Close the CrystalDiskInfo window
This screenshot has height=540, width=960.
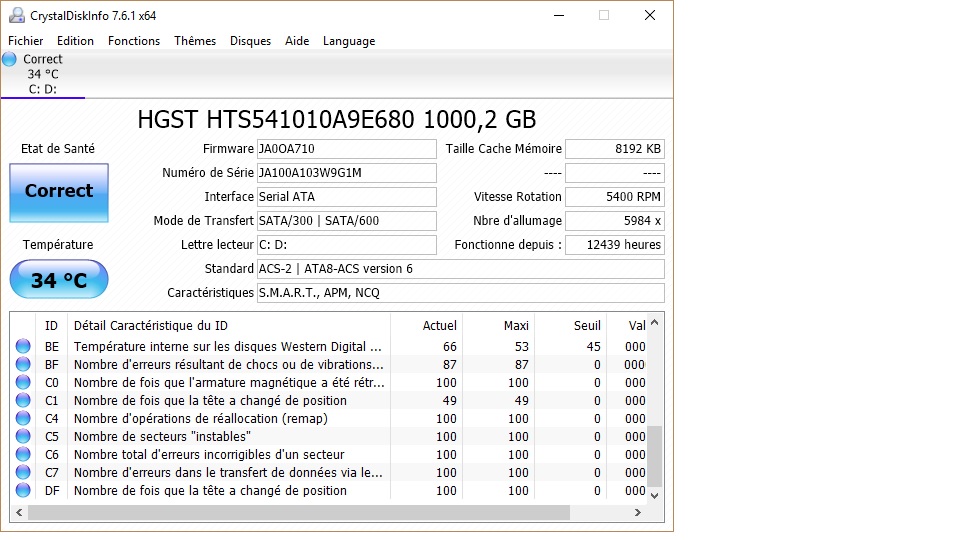650,15
